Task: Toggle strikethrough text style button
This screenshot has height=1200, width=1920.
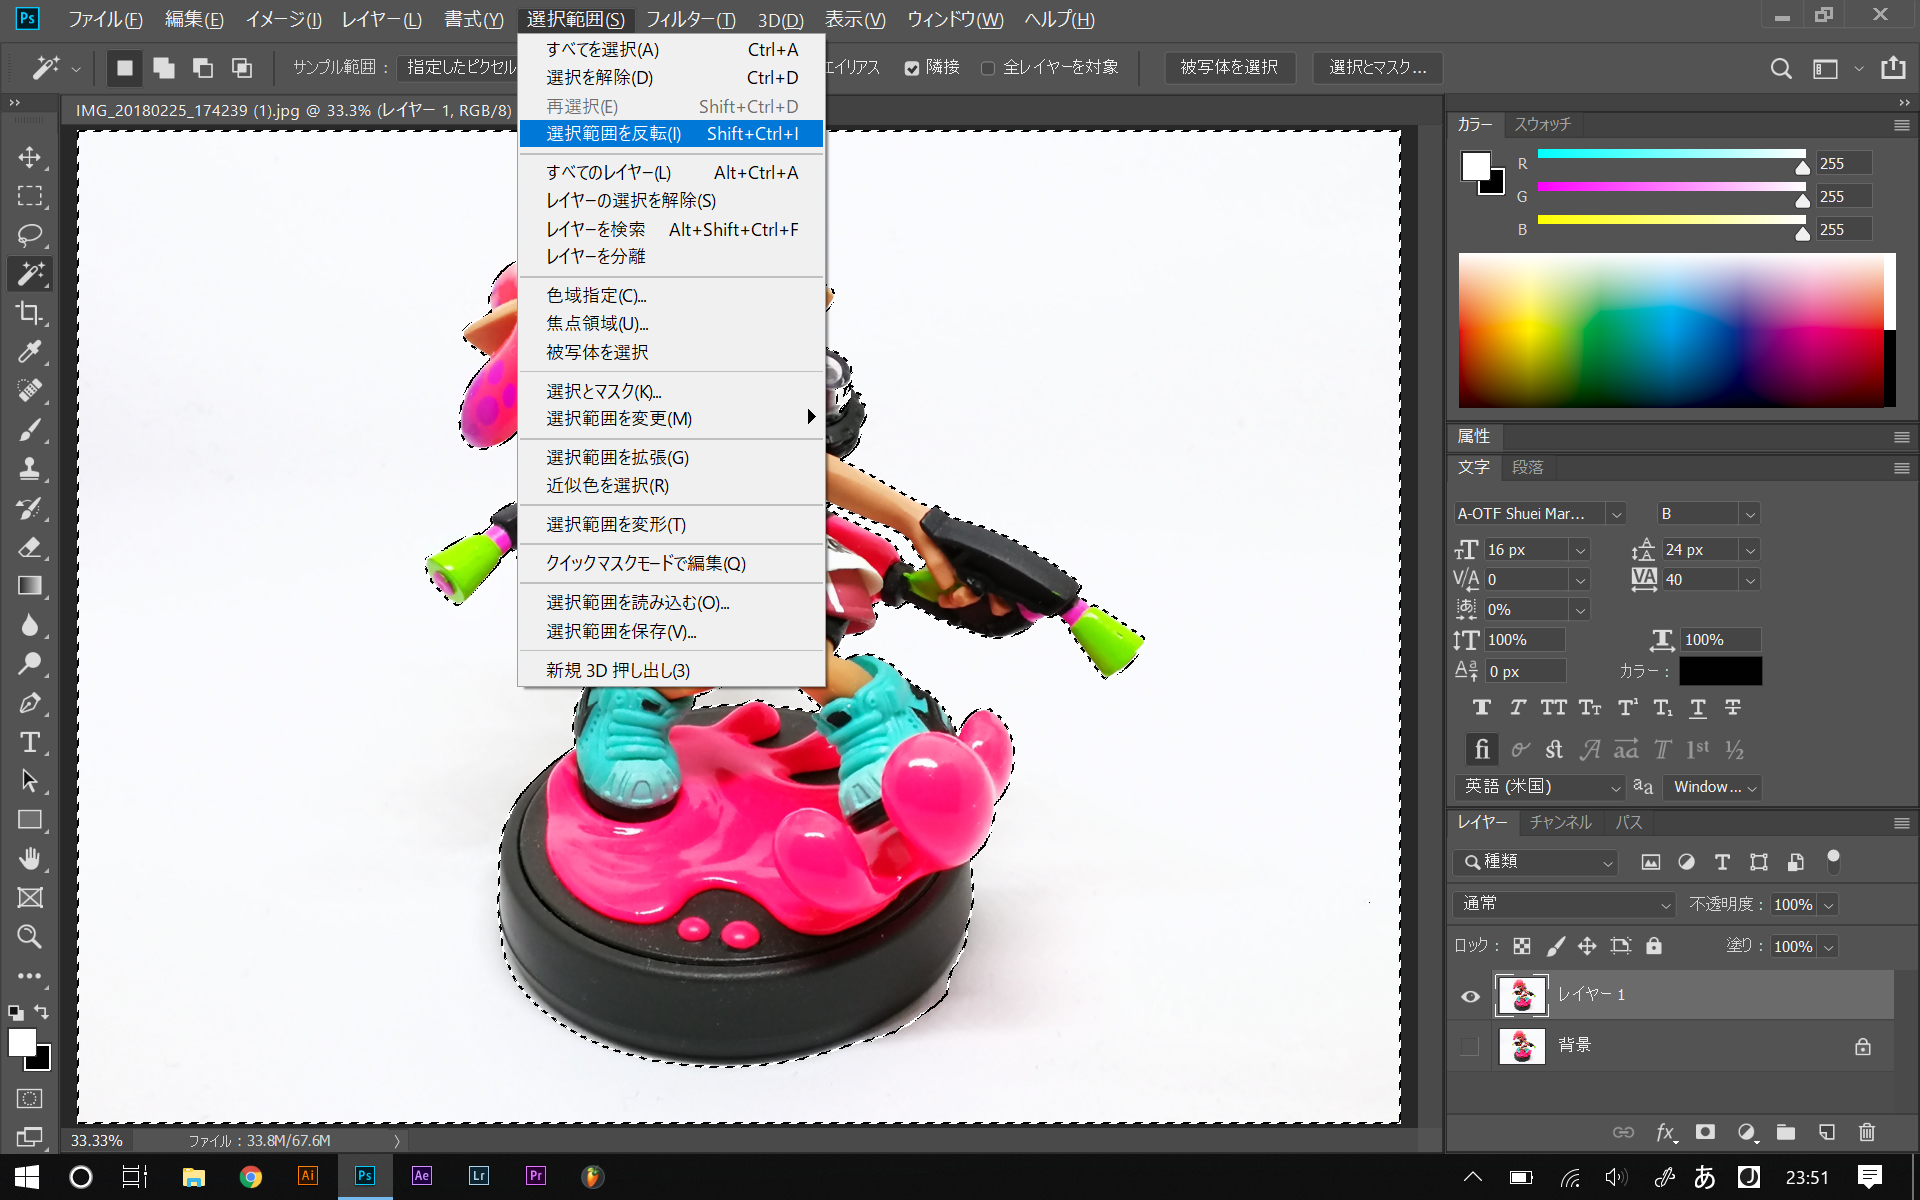Action: 1733,708
